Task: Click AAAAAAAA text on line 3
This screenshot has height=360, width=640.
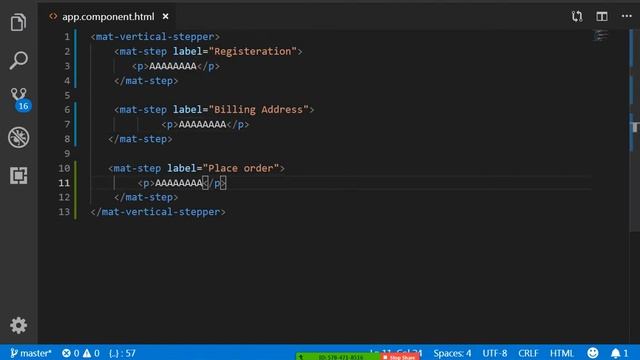Action: (173, 66)
